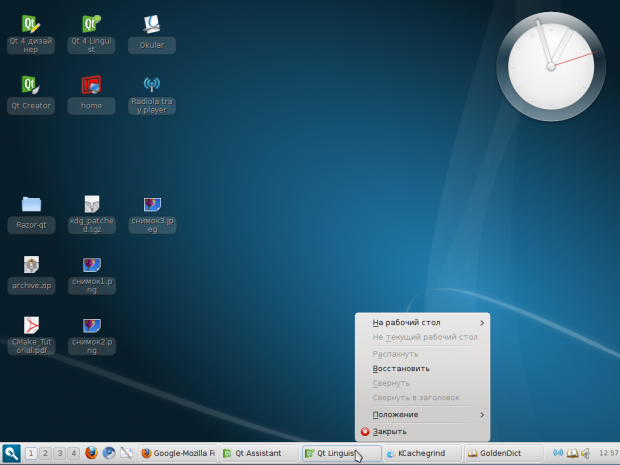Click the GoldenDict book tray icon
The width and height of the screenshot is (620, 465).
pyautogui.click(x=572, y=453)
